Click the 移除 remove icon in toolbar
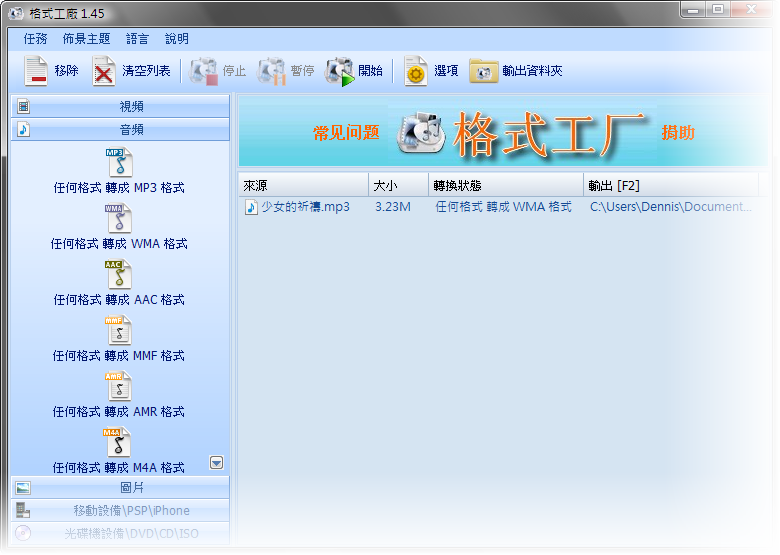 coord(36,71)
